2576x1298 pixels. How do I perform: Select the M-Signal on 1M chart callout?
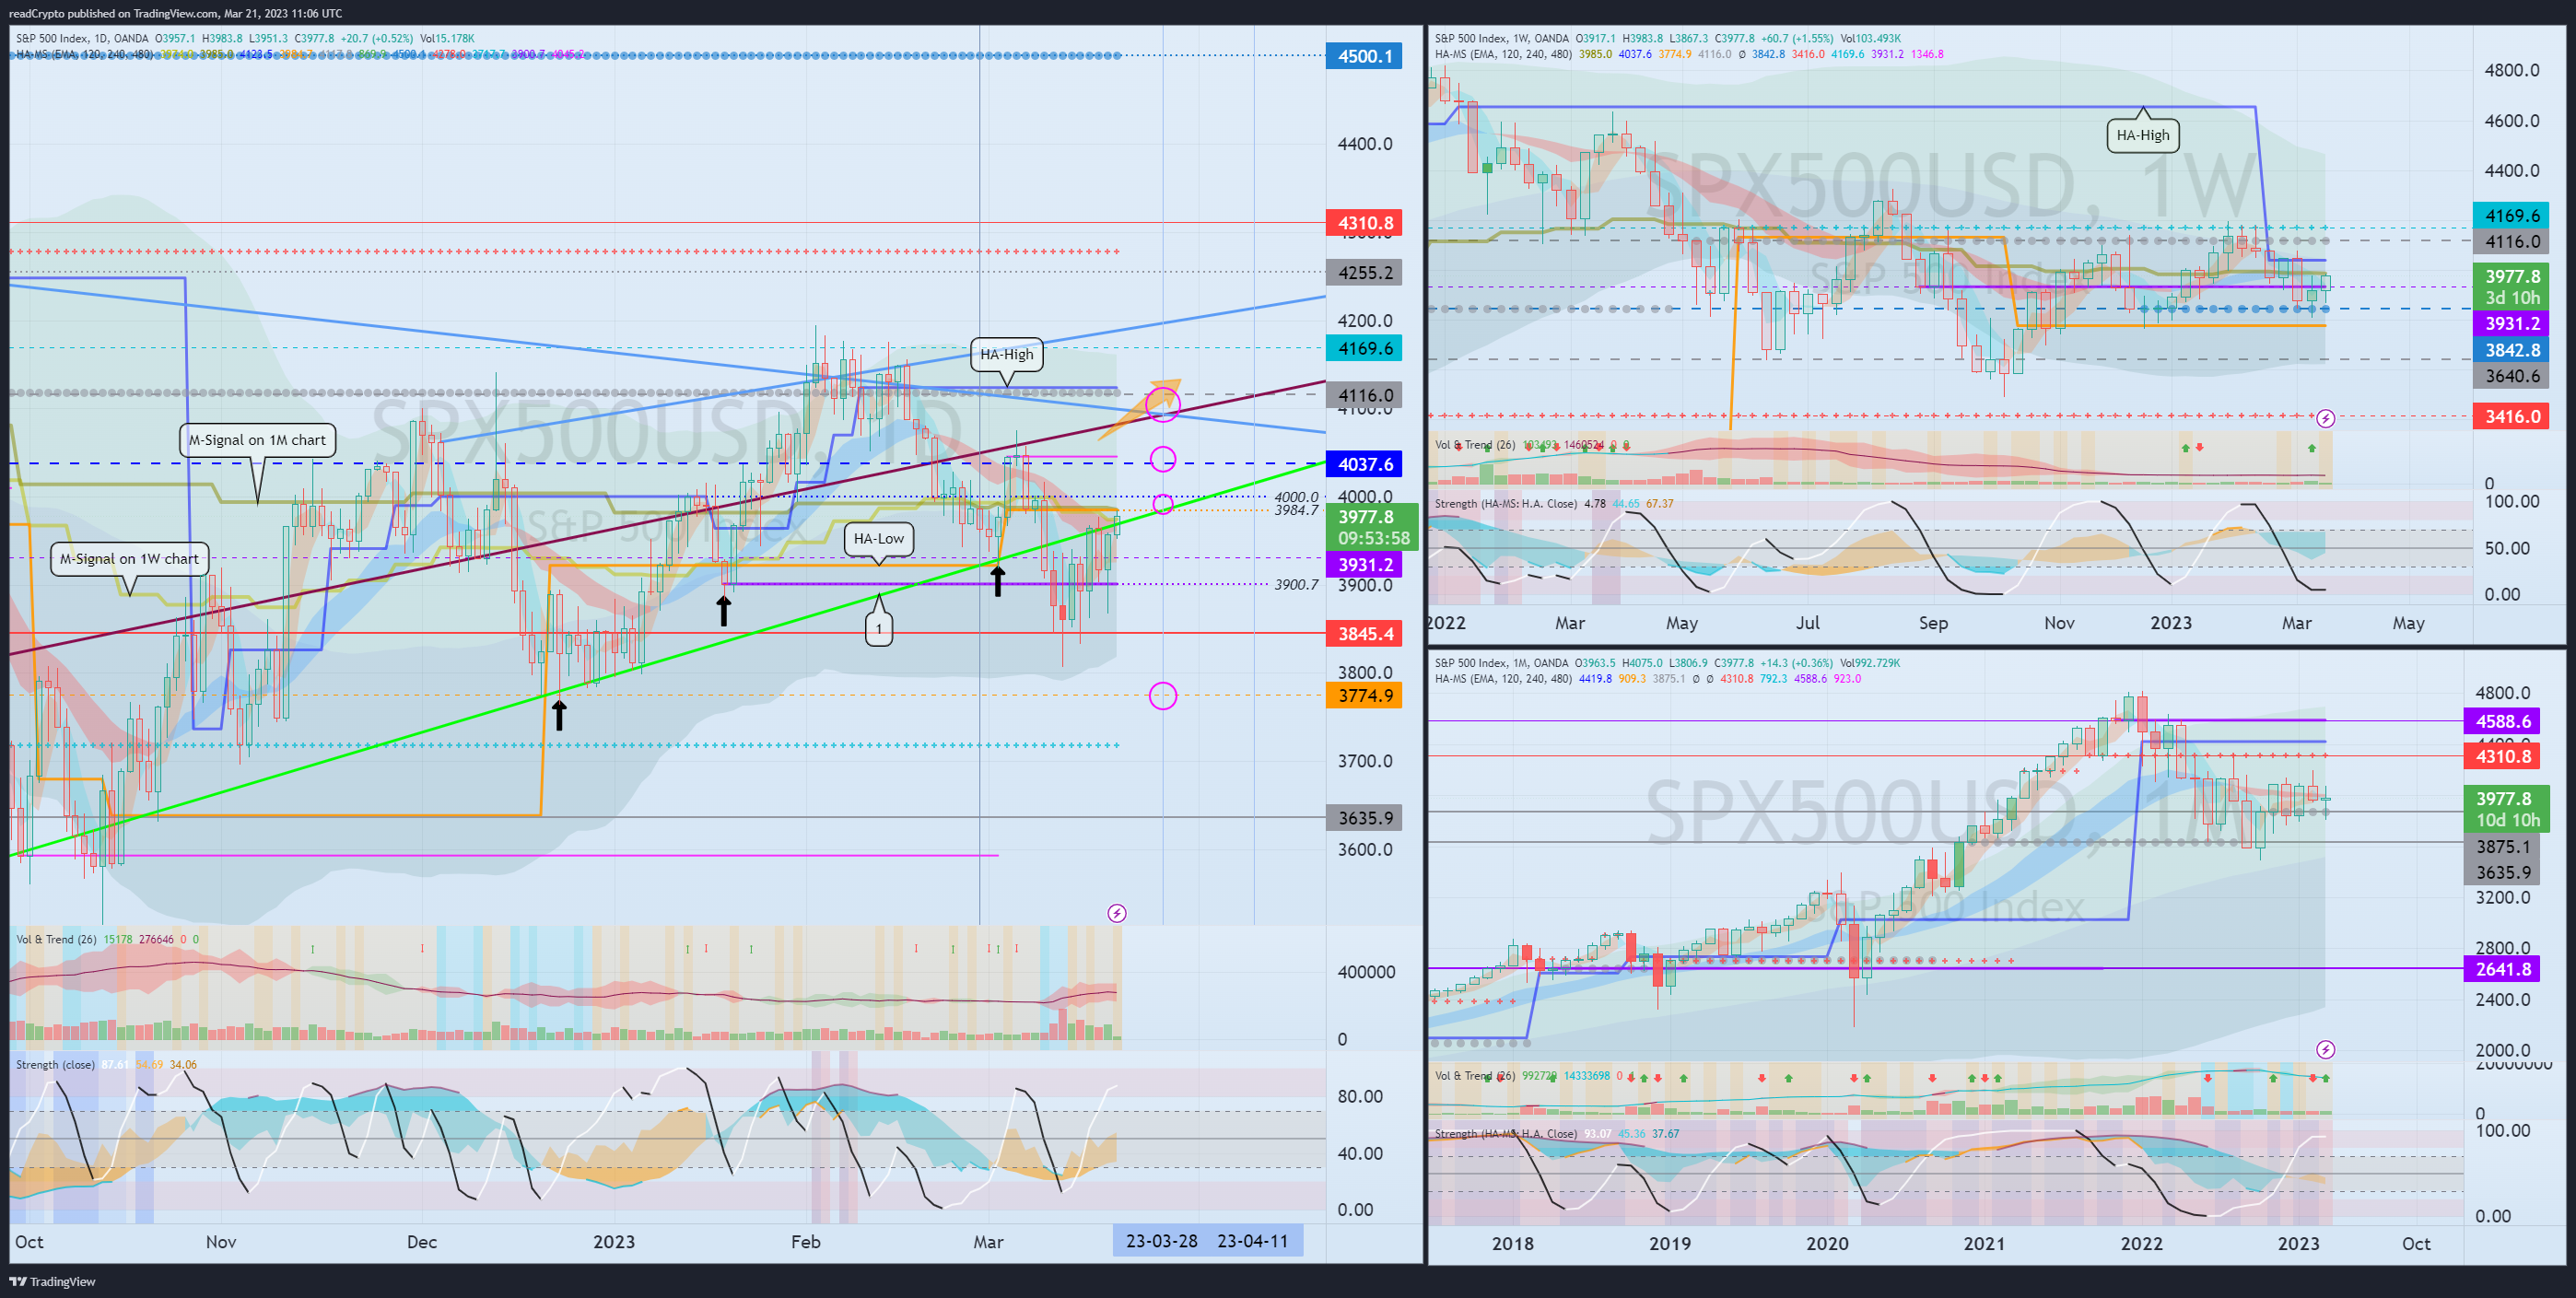point(257,440)
